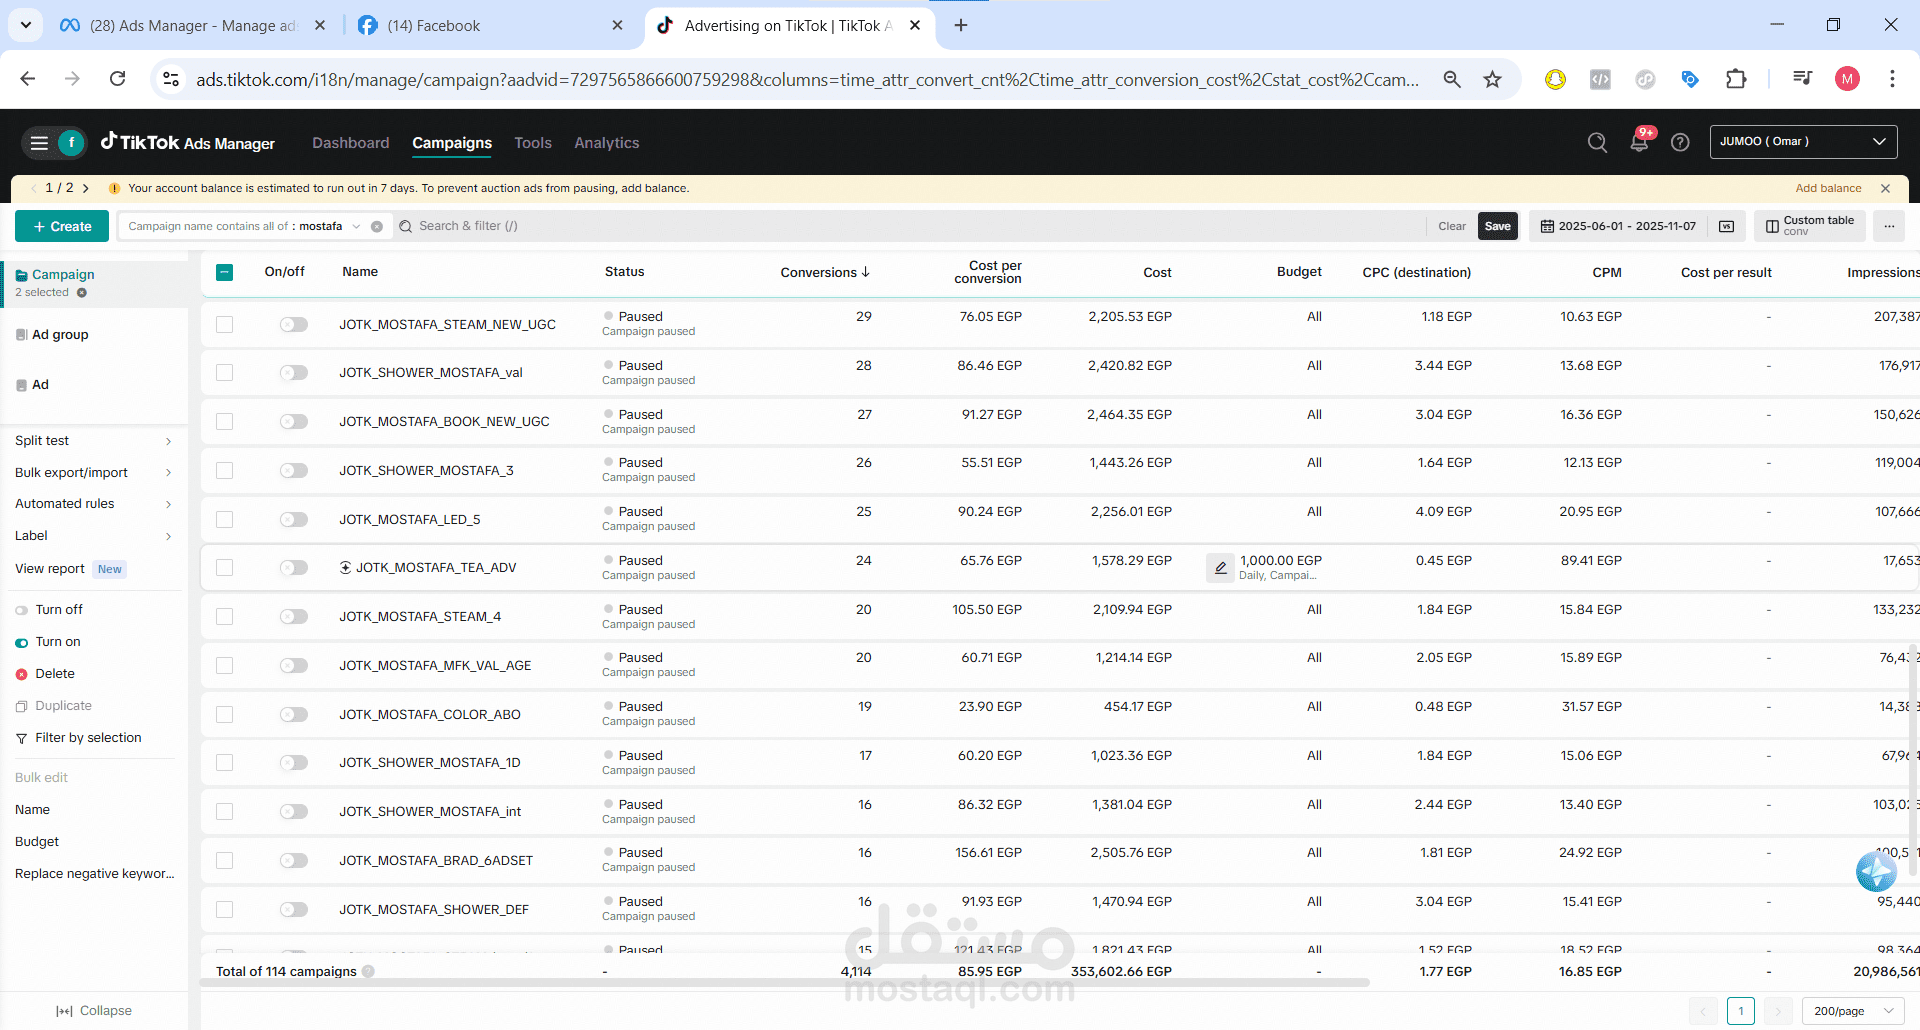
Task: Expand the Split test submenu
Action: pos(168,441)
